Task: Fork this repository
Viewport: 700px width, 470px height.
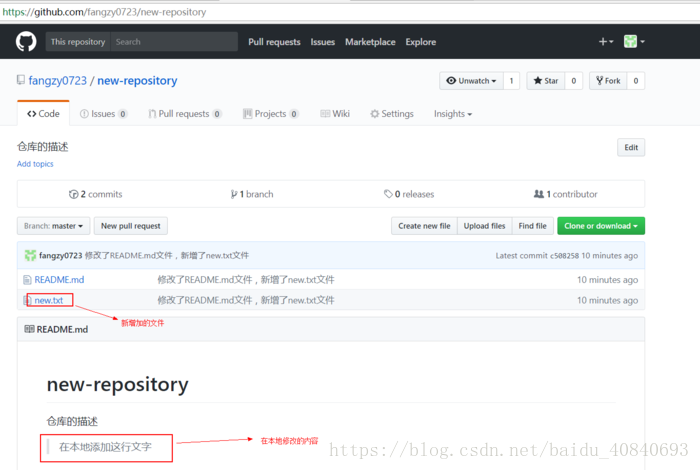Action: tap(608, 81)
